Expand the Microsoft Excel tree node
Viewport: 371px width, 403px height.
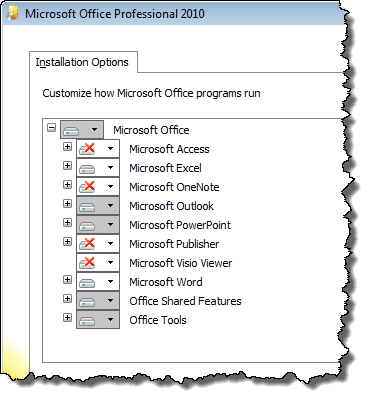pyautogui.click(x=67, y=165)
